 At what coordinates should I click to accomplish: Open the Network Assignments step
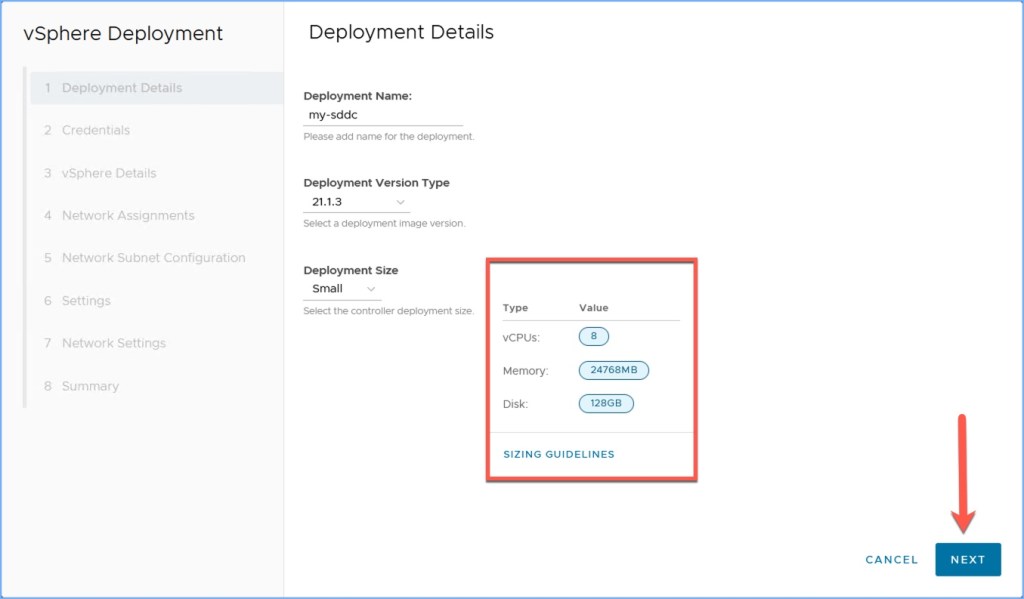tap(127, 215)
